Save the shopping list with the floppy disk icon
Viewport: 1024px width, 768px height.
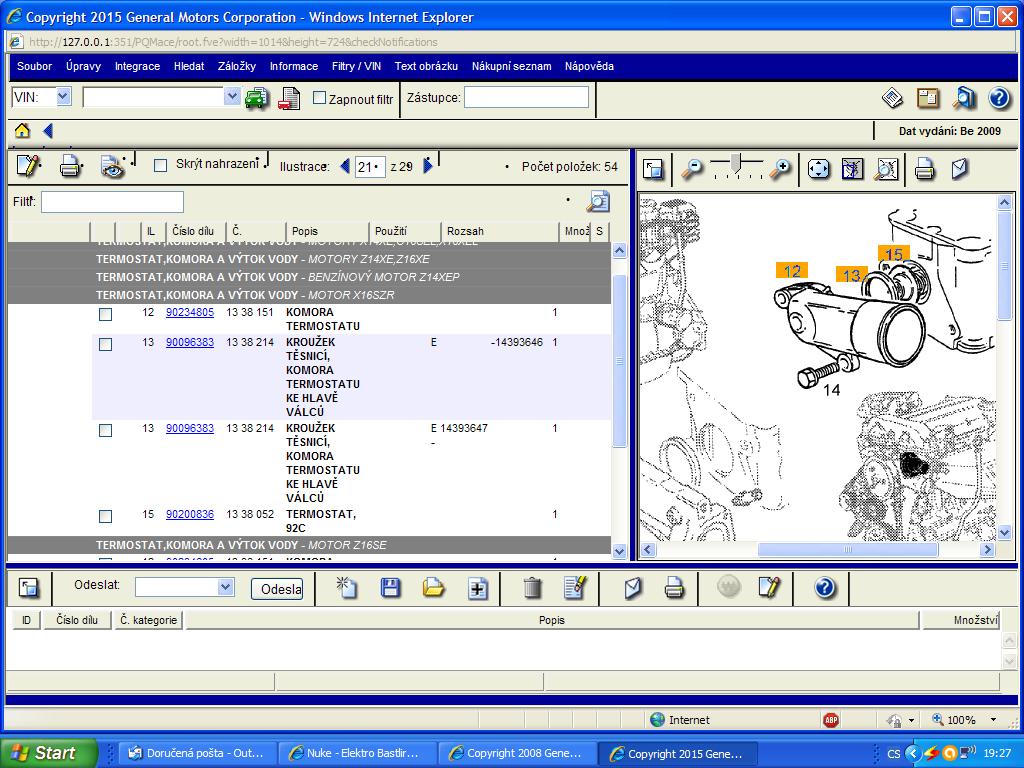click(390, 588)
